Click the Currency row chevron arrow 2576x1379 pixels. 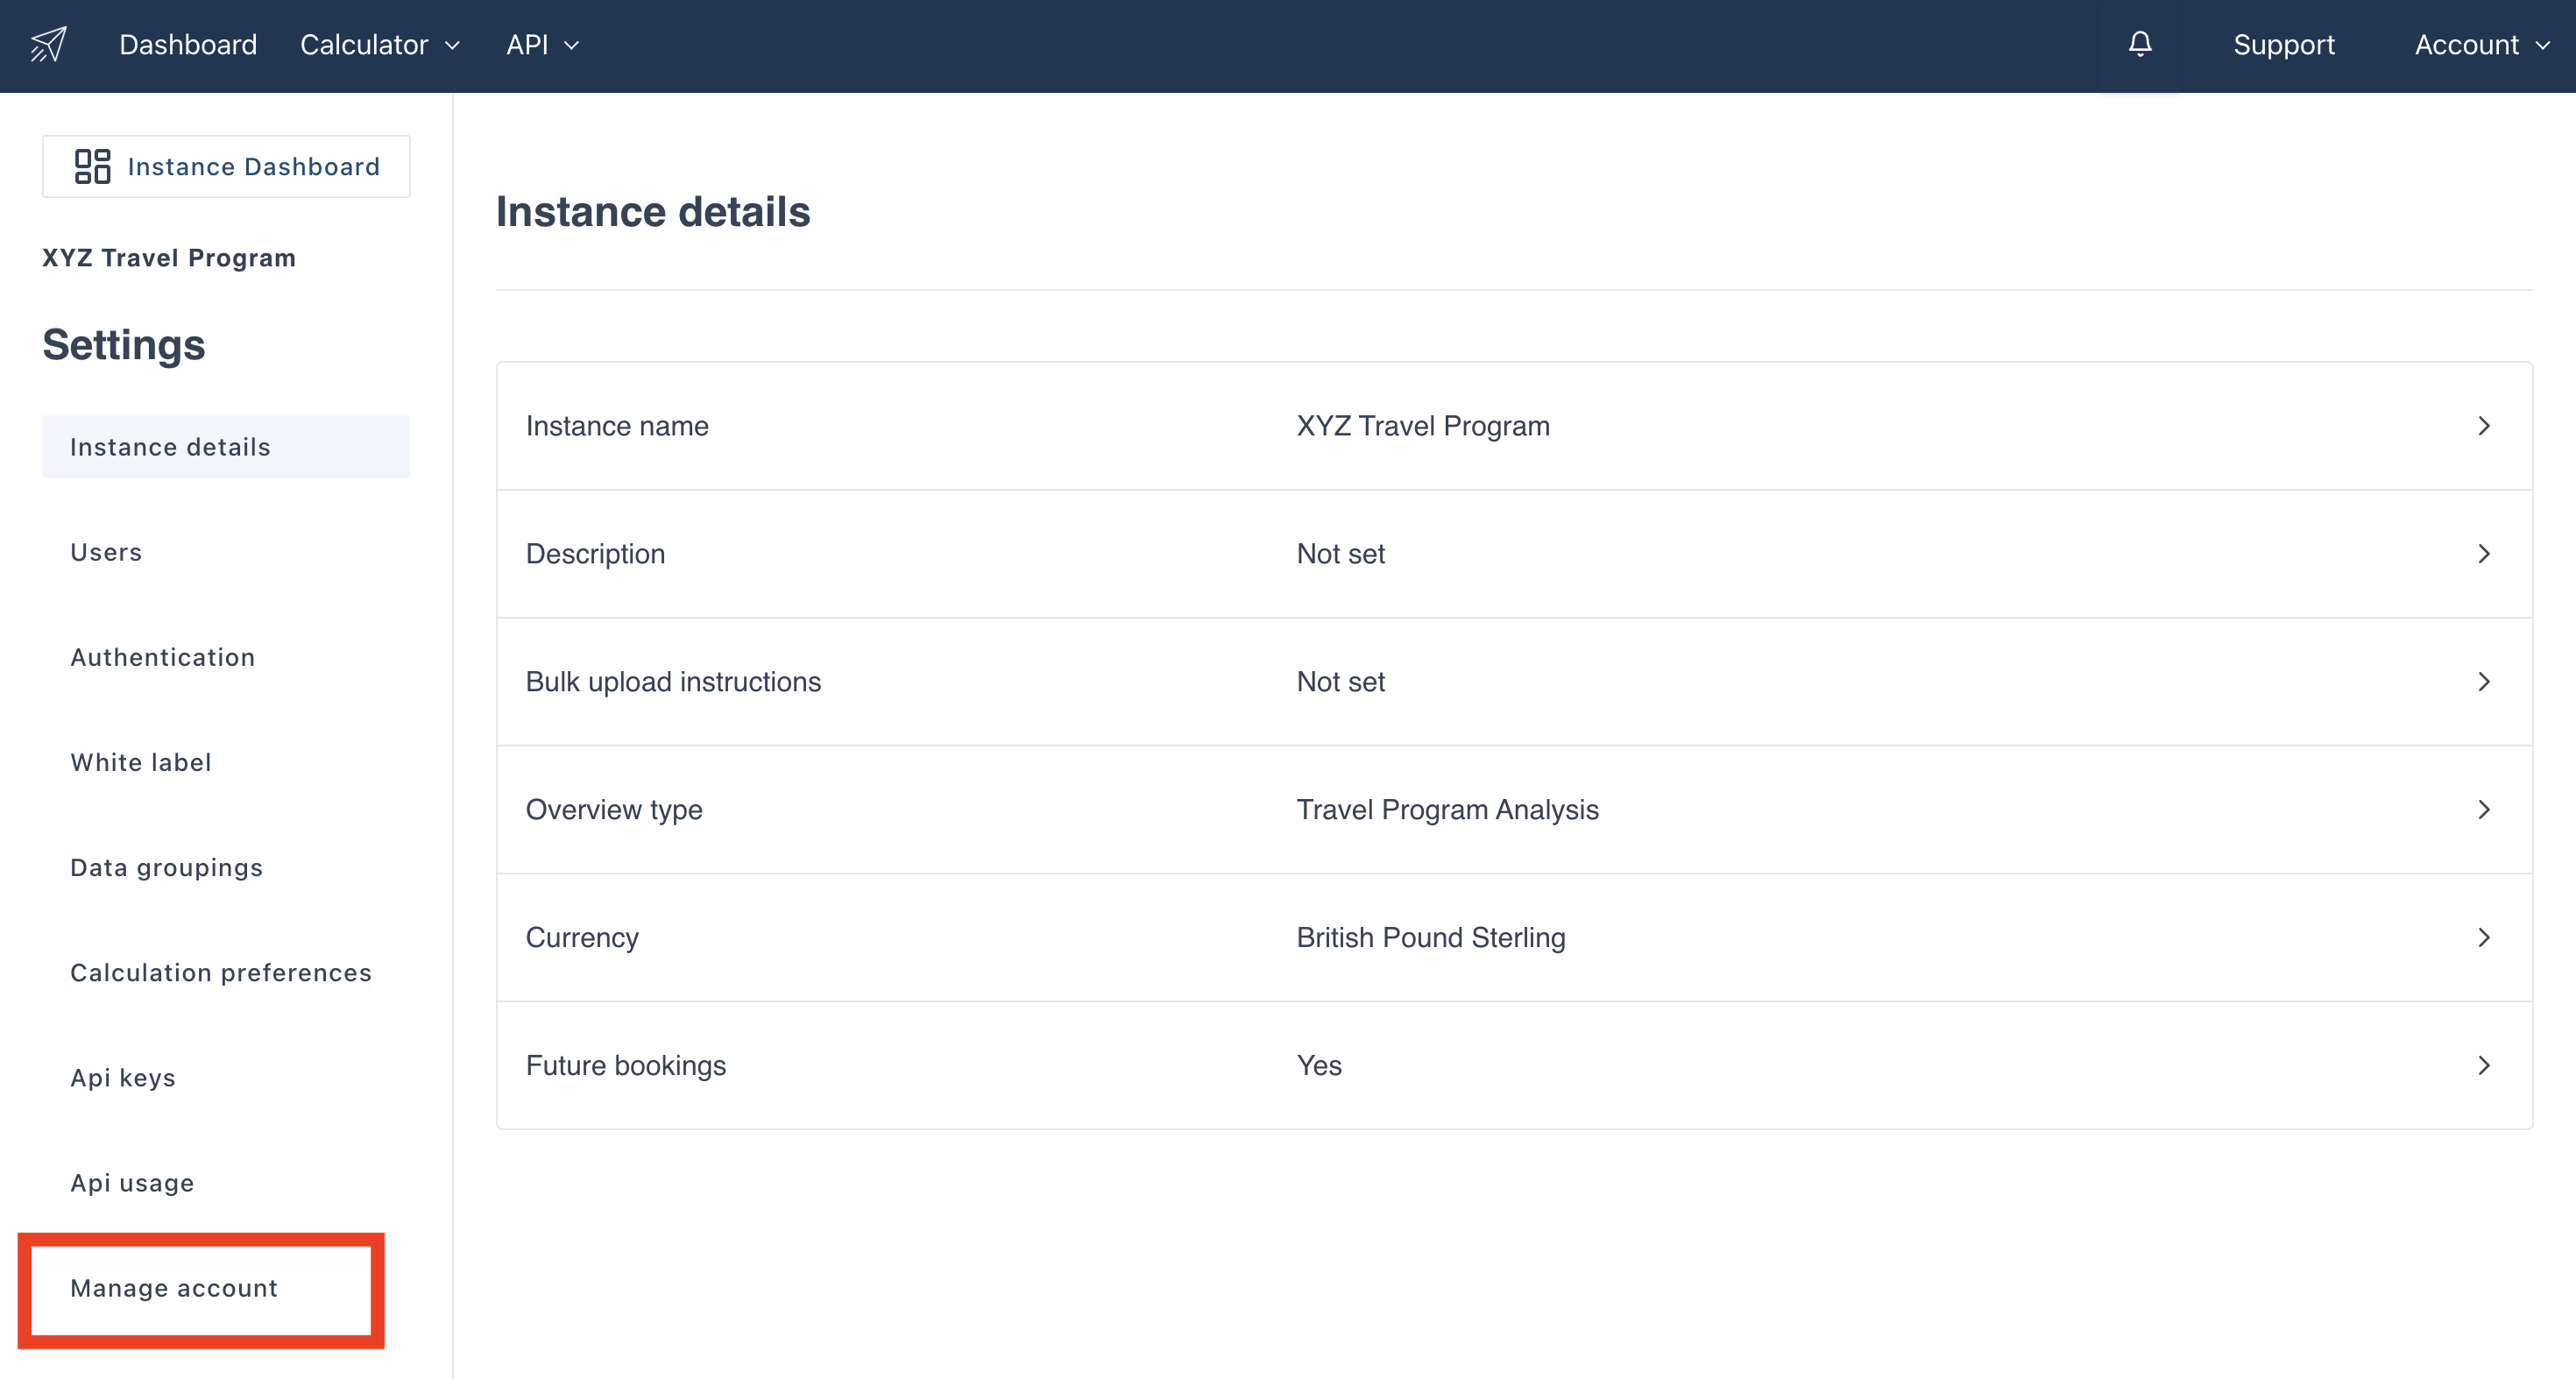(2484, 938)
